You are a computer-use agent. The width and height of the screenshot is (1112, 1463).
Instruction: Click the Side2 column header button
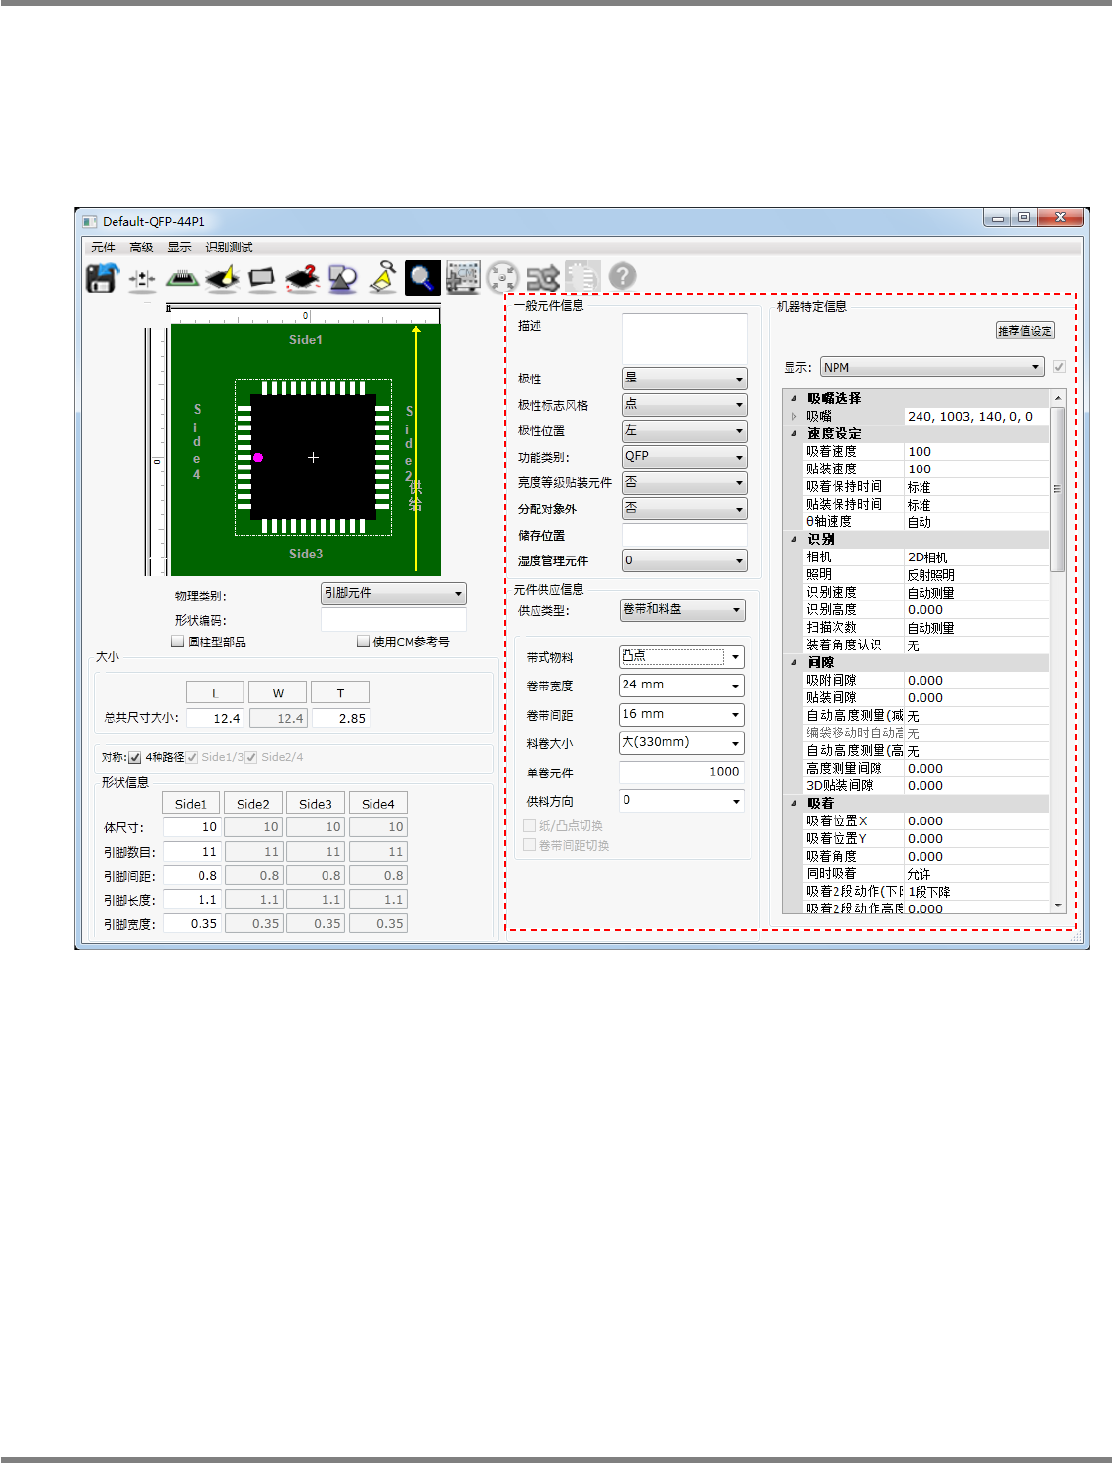point(253,803)
